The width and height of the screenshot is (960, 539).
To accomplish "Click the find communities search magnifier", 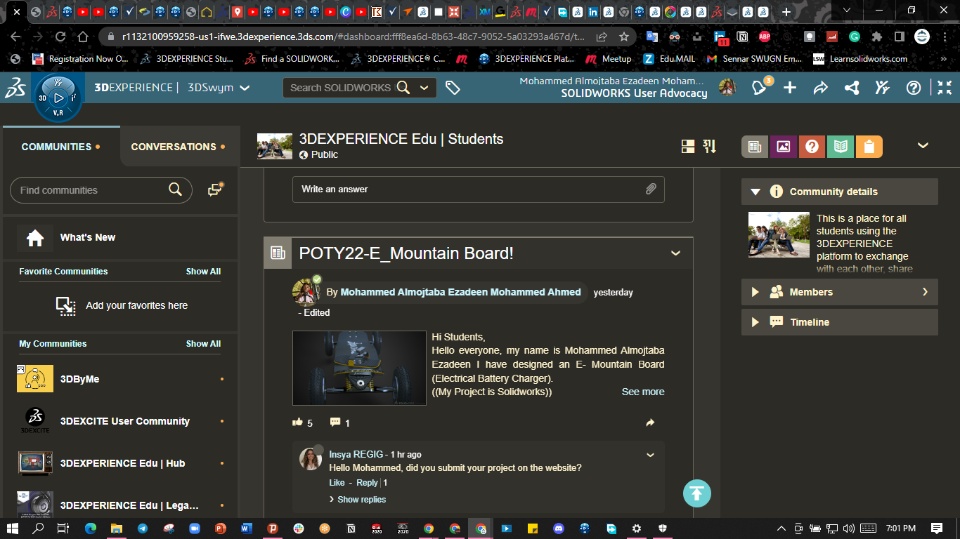I will (175, 189).
